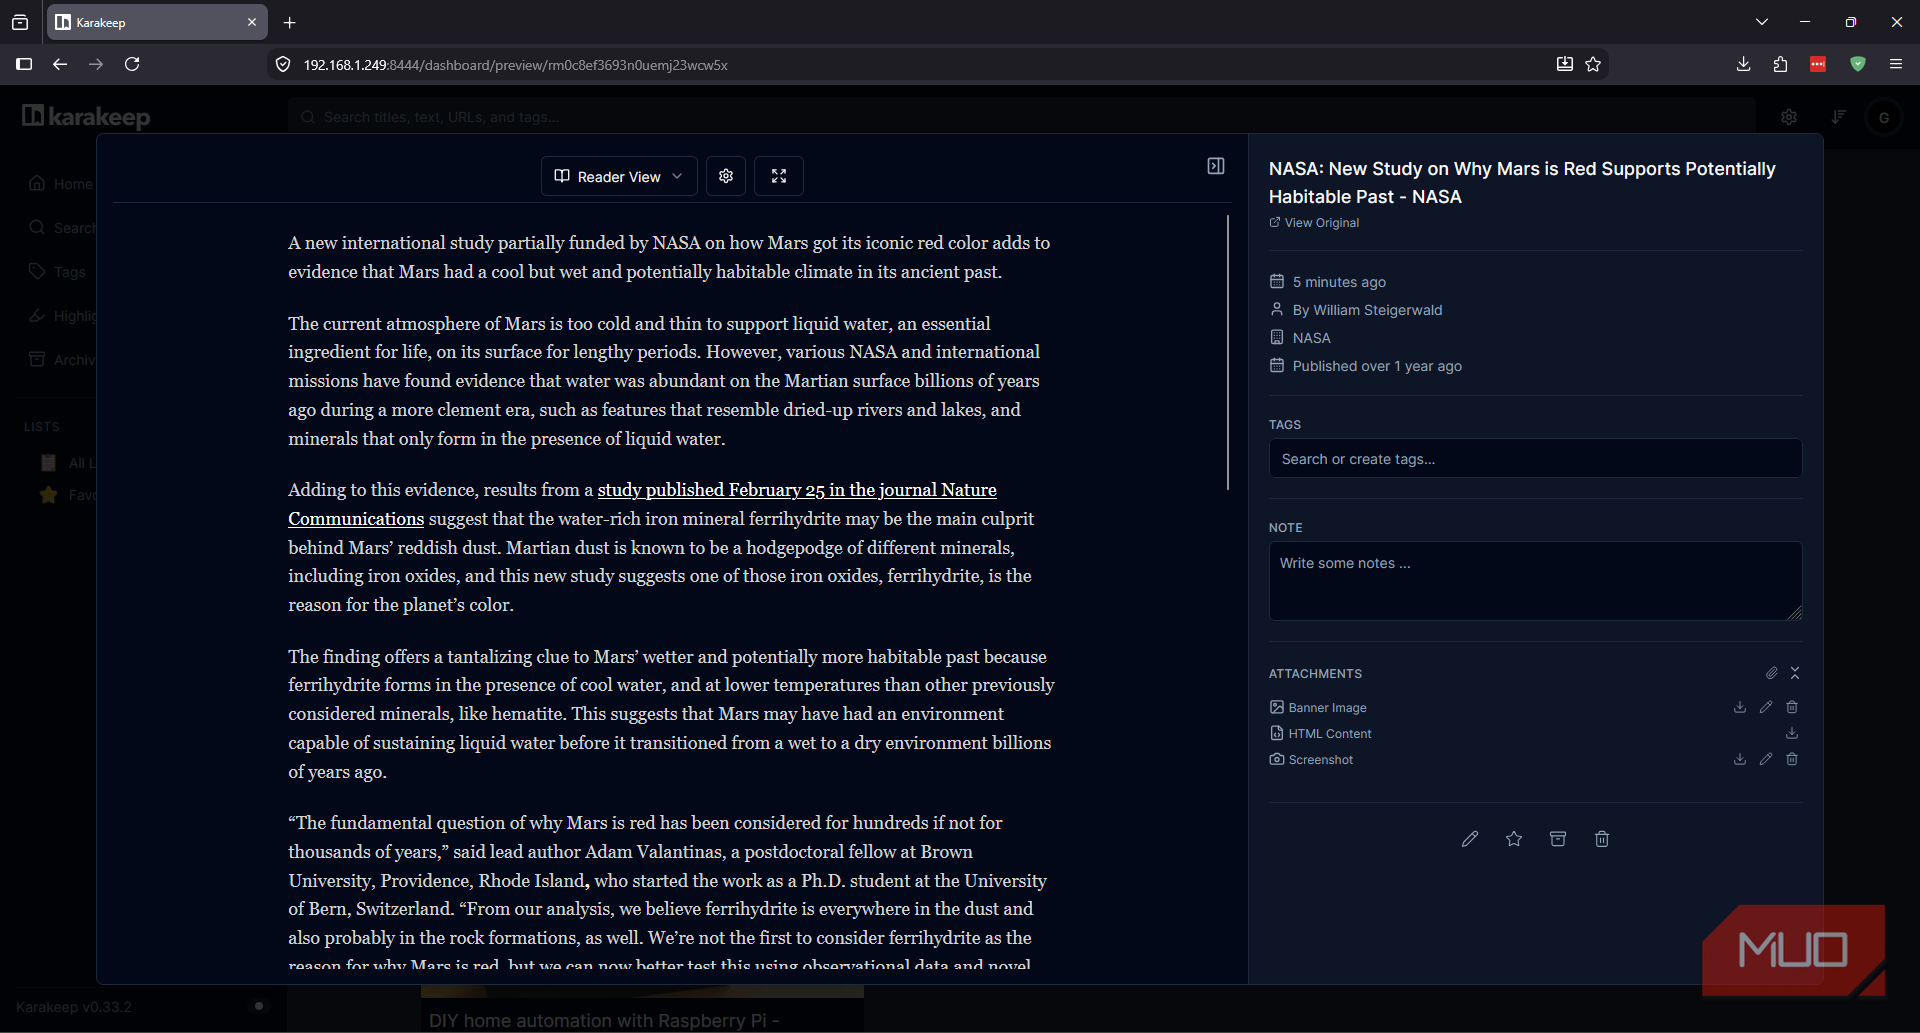This screenshot has width=1920, height=1033.
Task: Select the Karakeep browser tab
Action: tap(157, 22)
